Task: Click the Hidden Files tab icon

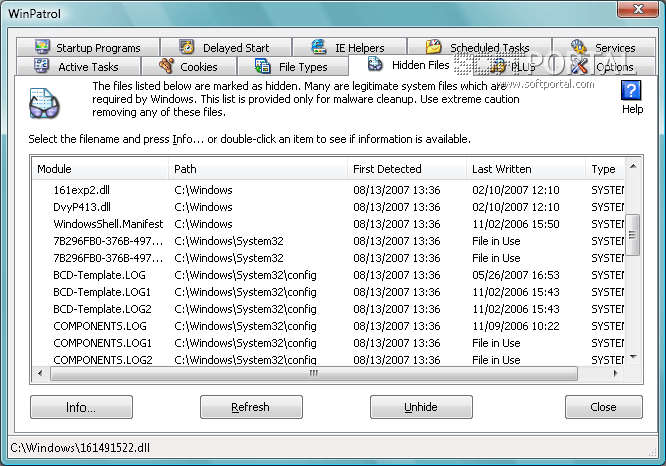Action: (x=375, y=64)
